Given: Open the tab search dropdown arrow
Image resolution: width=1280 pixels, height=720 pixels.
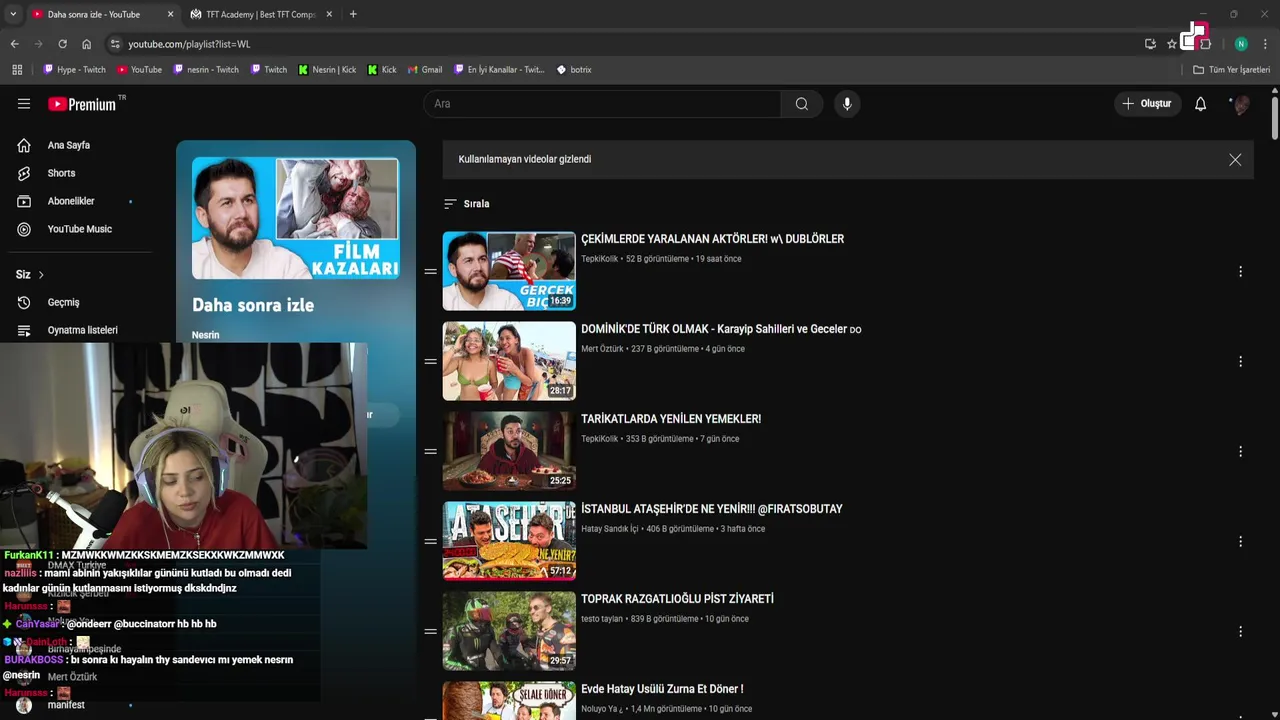Looking at the screenshot, I should coord(13,14).
